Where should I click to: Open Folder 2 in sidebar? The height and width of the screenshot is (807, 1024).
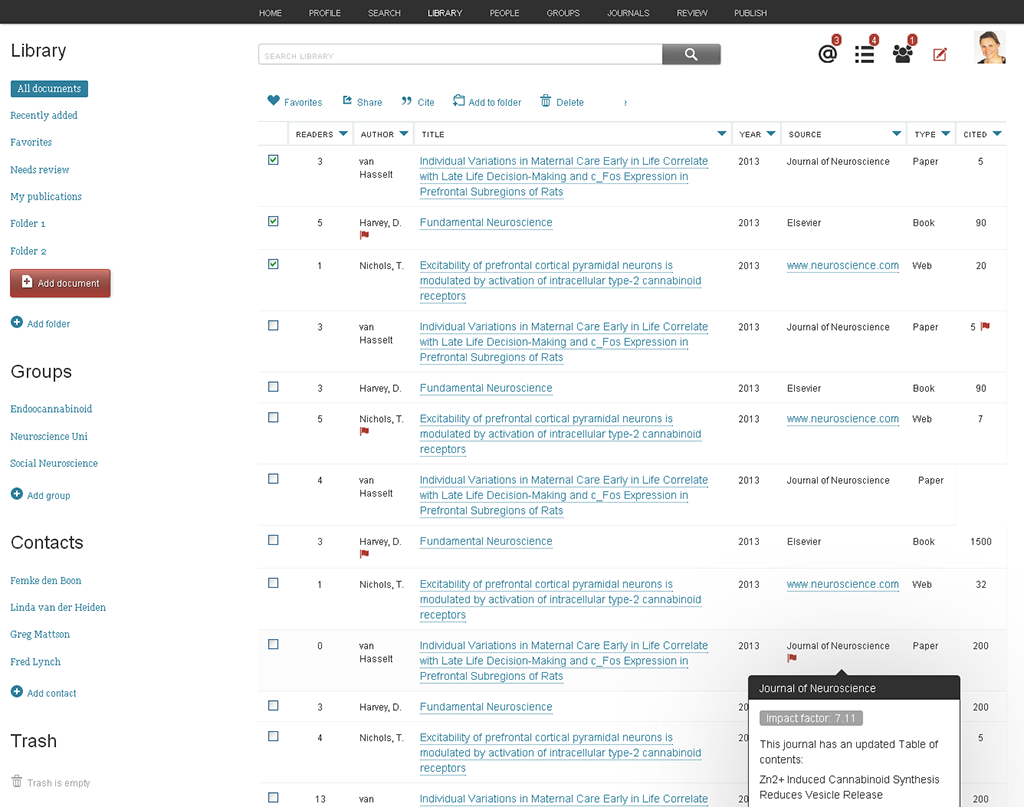click(28, 251)
